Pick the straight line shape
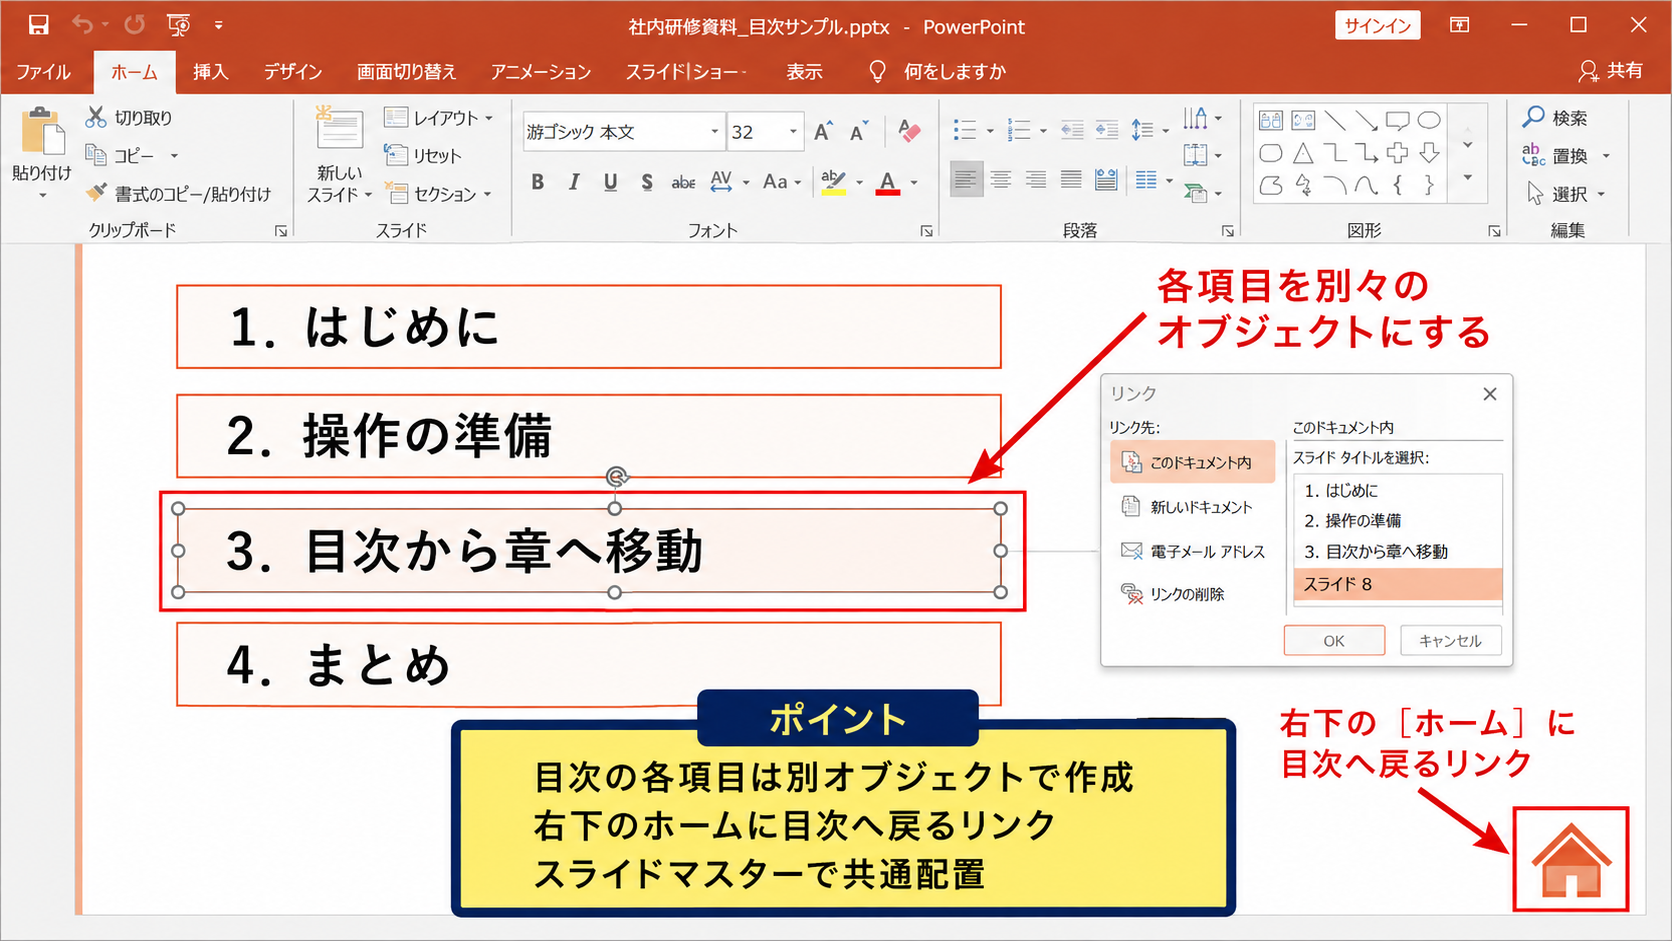Viewport: 1672px width, 941px height. 1335,121
